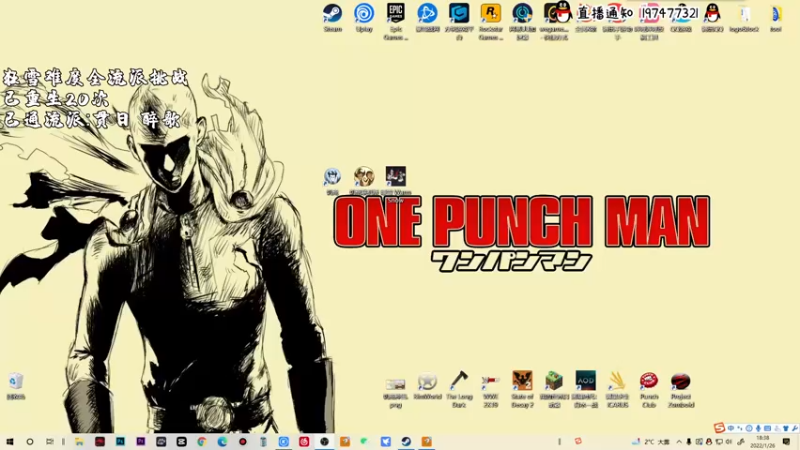Open Microsoft Edge from the taskbar
800x450 pixels.
coord(222,442)
